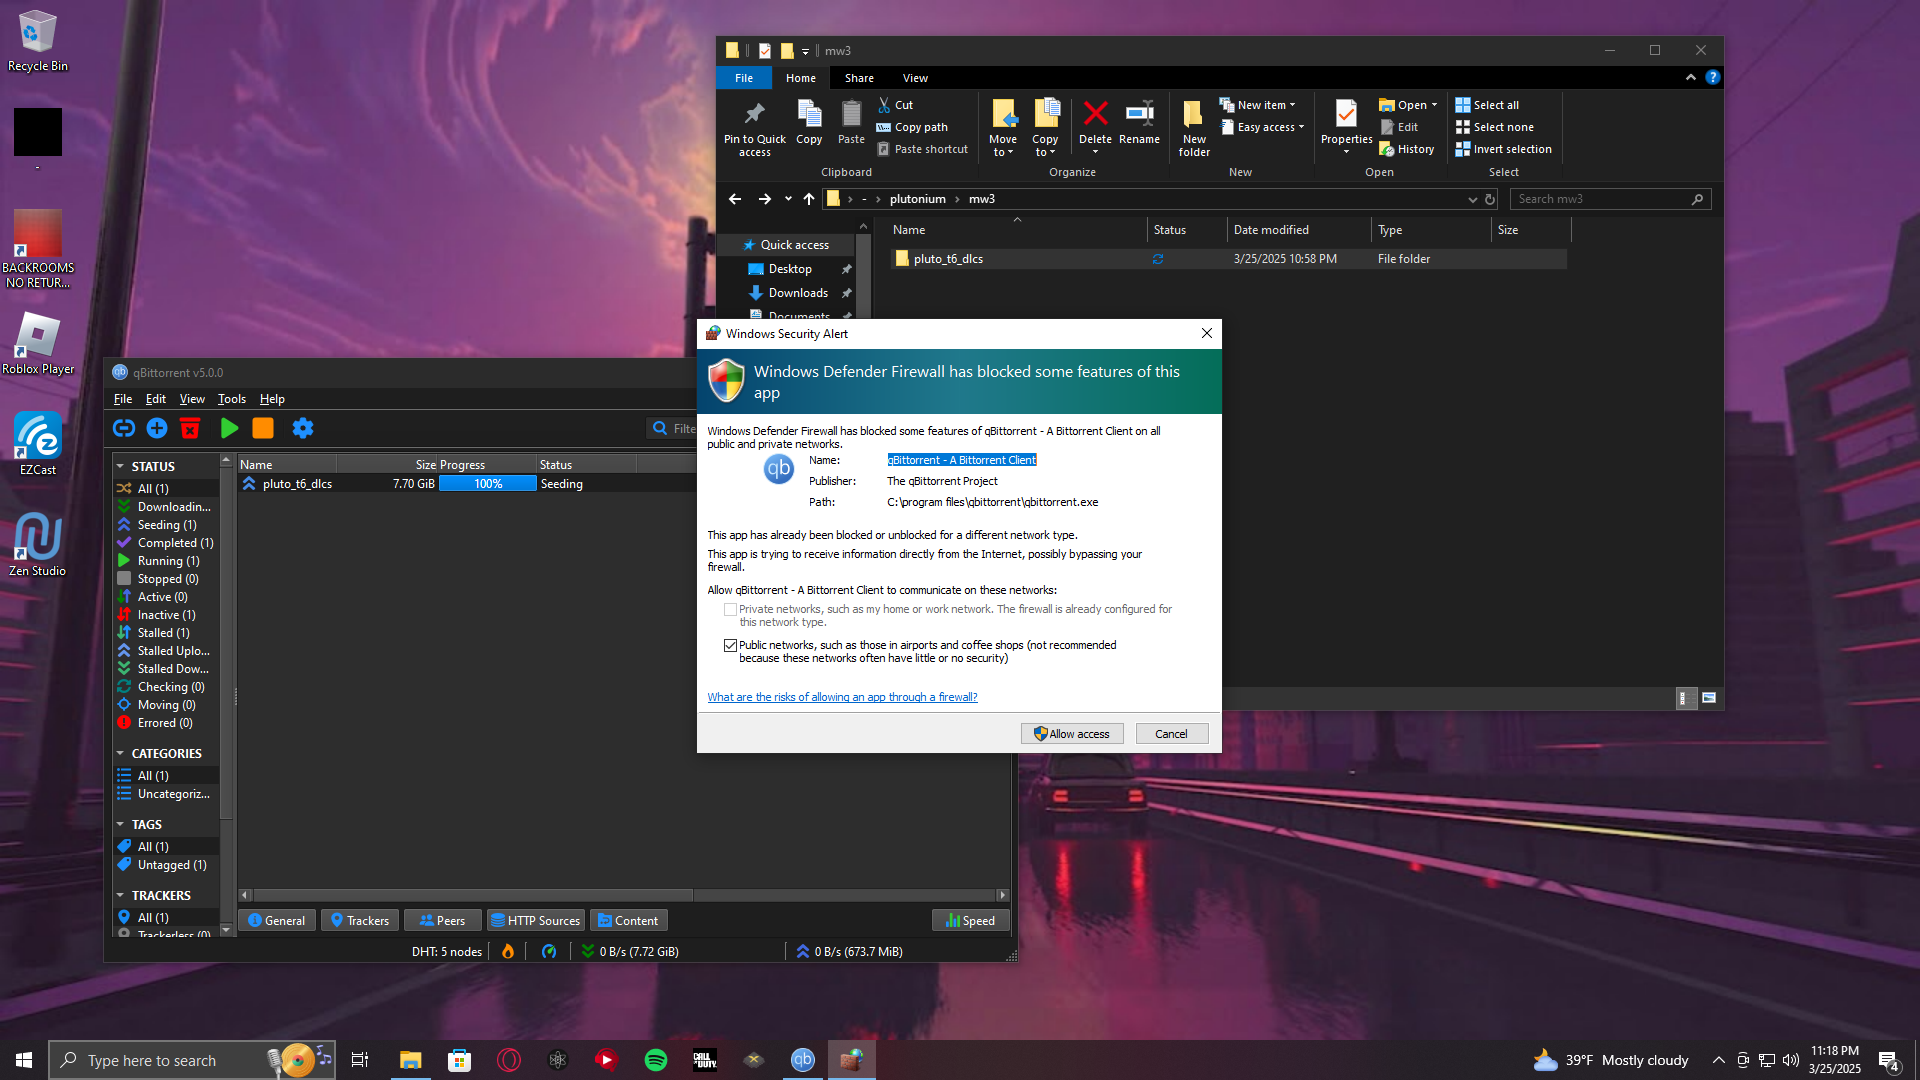Switch to the Share ribbon tab
The image size is (1920, 1080).
click(859, 78)
